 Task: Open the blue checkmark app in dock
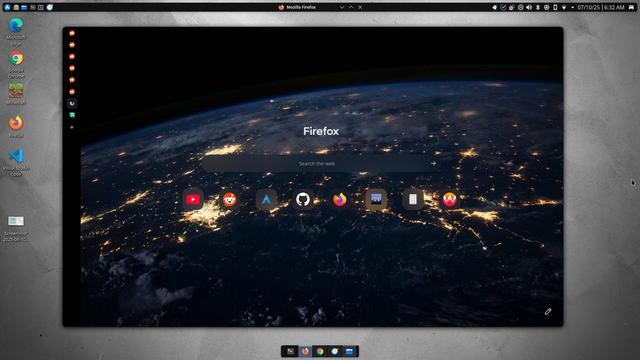click(335, 351)
